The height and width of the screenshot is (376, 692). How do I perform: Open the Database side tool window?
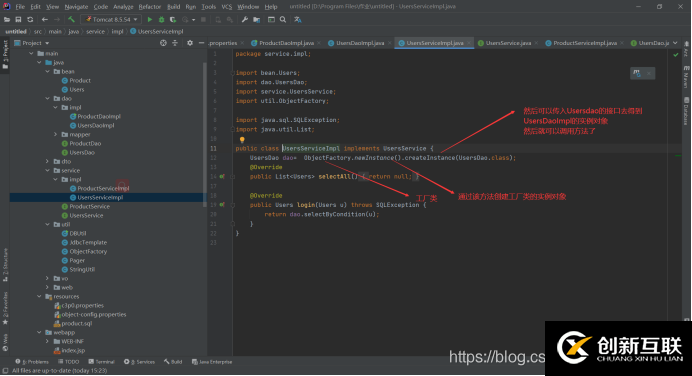(x=686, y=111)
